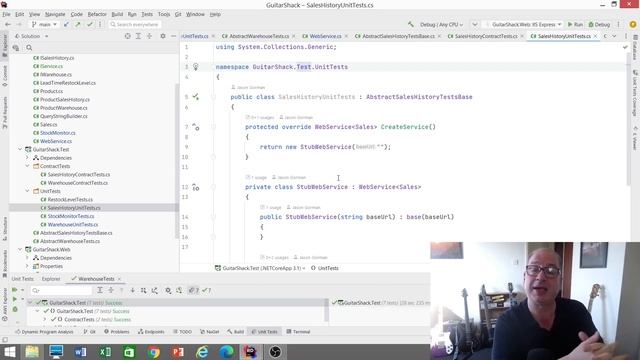Viewport: 640px width, 360px height.
Task: Open the unit test session options gear icon
Action: (x=168, y=290)
